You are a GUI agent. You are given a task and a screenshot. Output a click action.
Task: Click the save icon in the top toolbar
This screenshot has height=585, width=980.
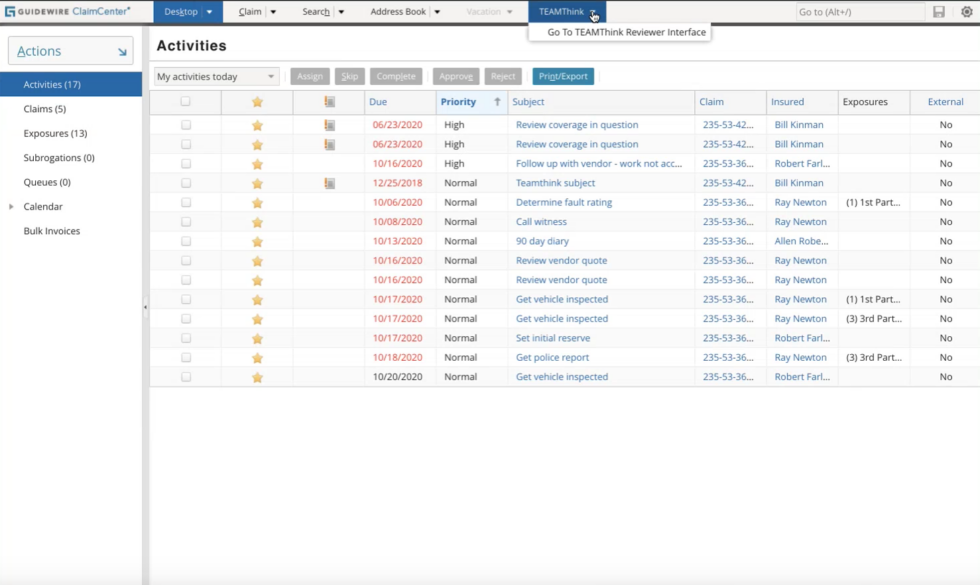click(937, 11)
